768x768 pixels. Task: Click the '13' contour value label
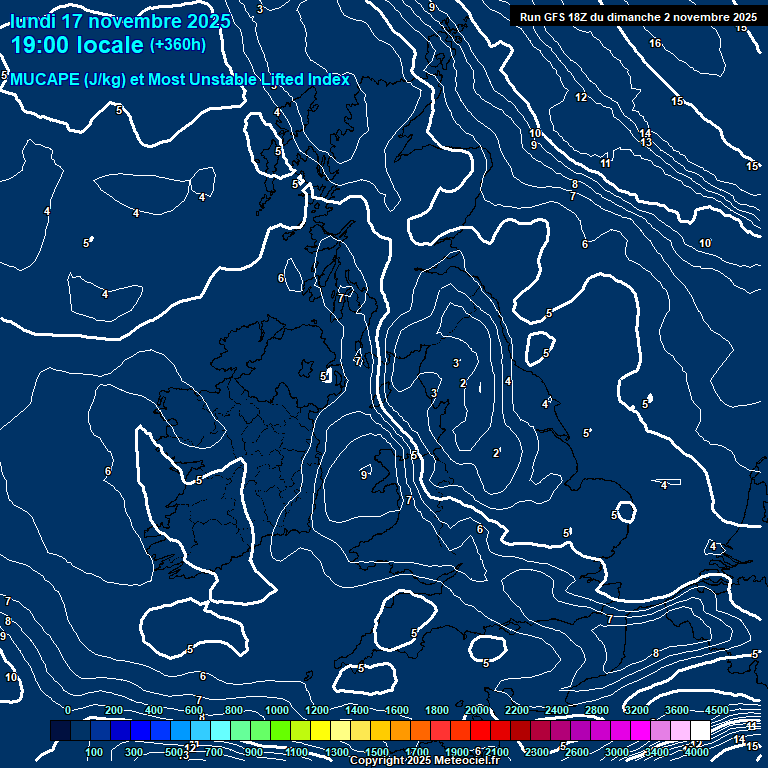coord(646,142)
